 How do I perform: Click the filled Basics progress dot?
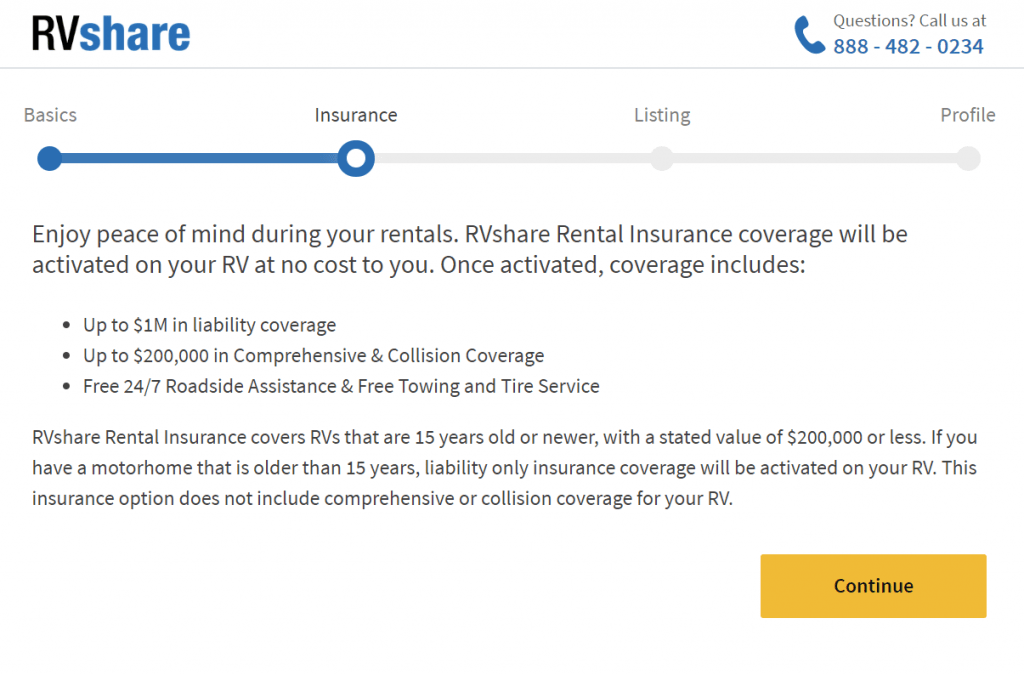[x=50, y=159]
